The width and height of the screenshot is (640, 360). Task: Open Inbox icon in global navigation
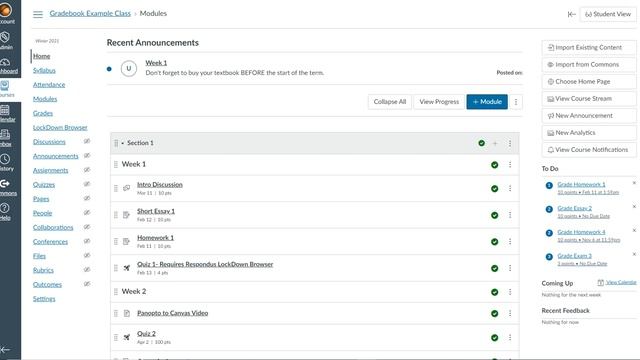tap(5, 134)
